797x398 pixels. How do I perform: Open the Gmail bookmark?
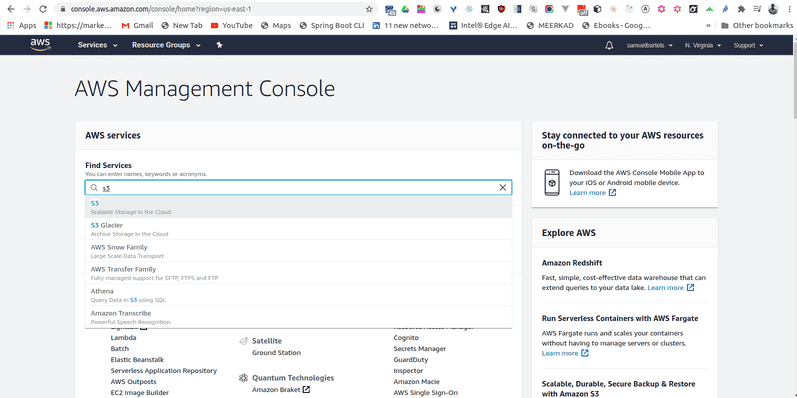pos(137,25)
